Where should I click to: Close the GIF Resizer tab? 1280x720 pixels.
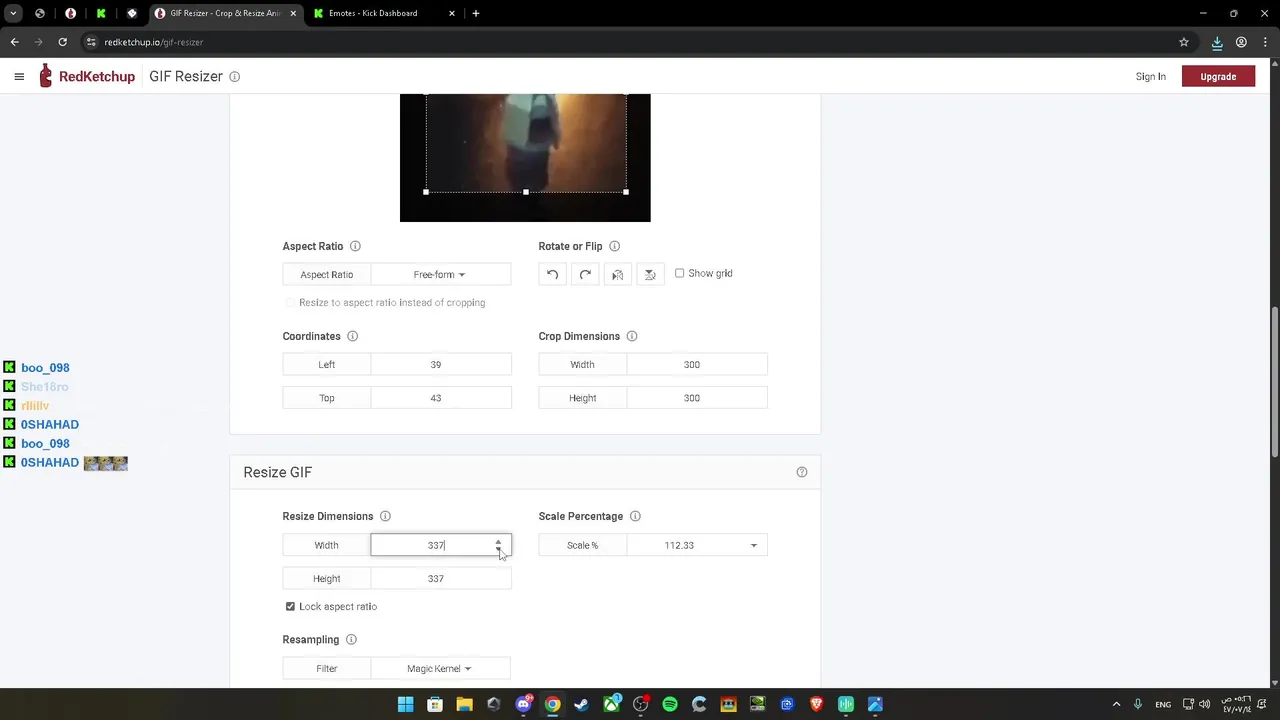pyautogui.click(x=294, y=13)
